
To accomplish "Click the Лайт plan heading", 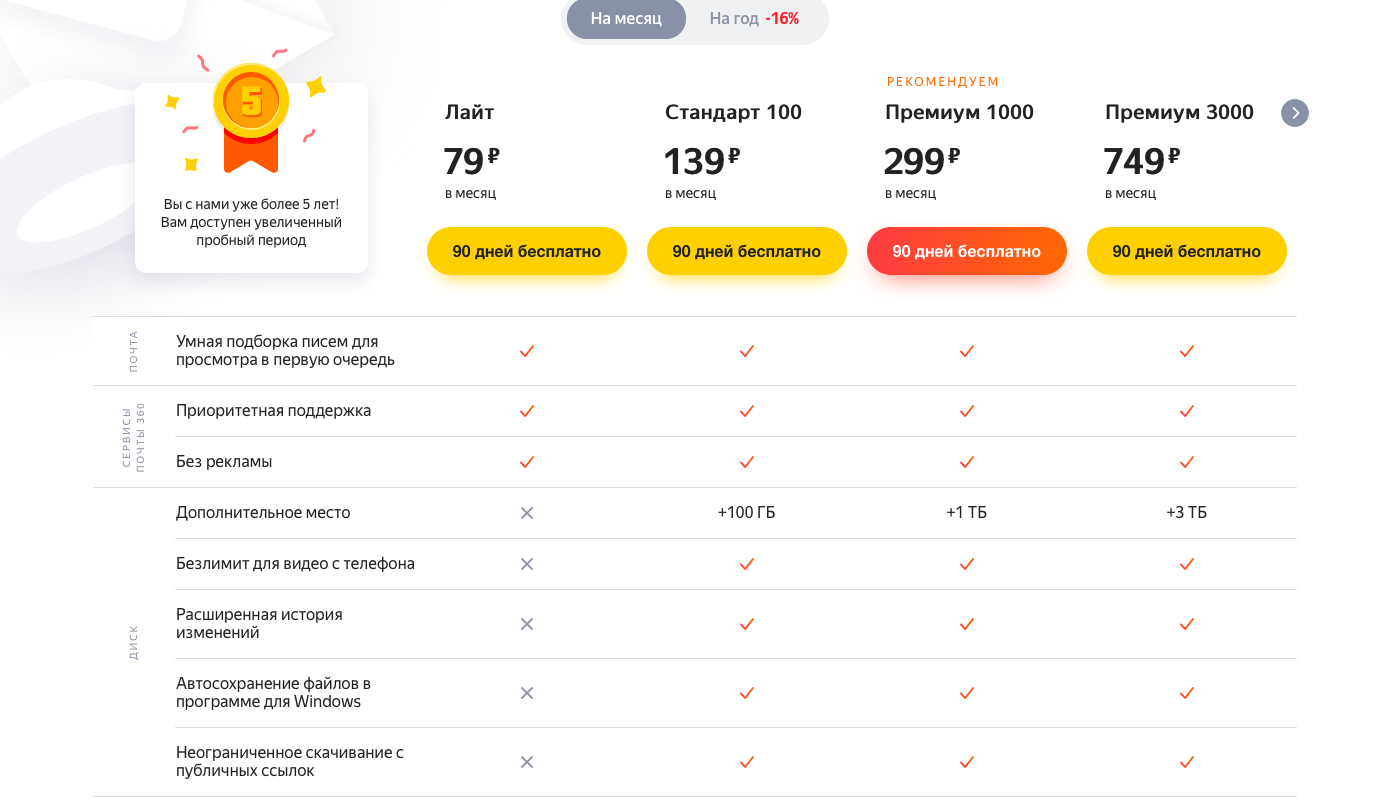I will tap(469, 113).
